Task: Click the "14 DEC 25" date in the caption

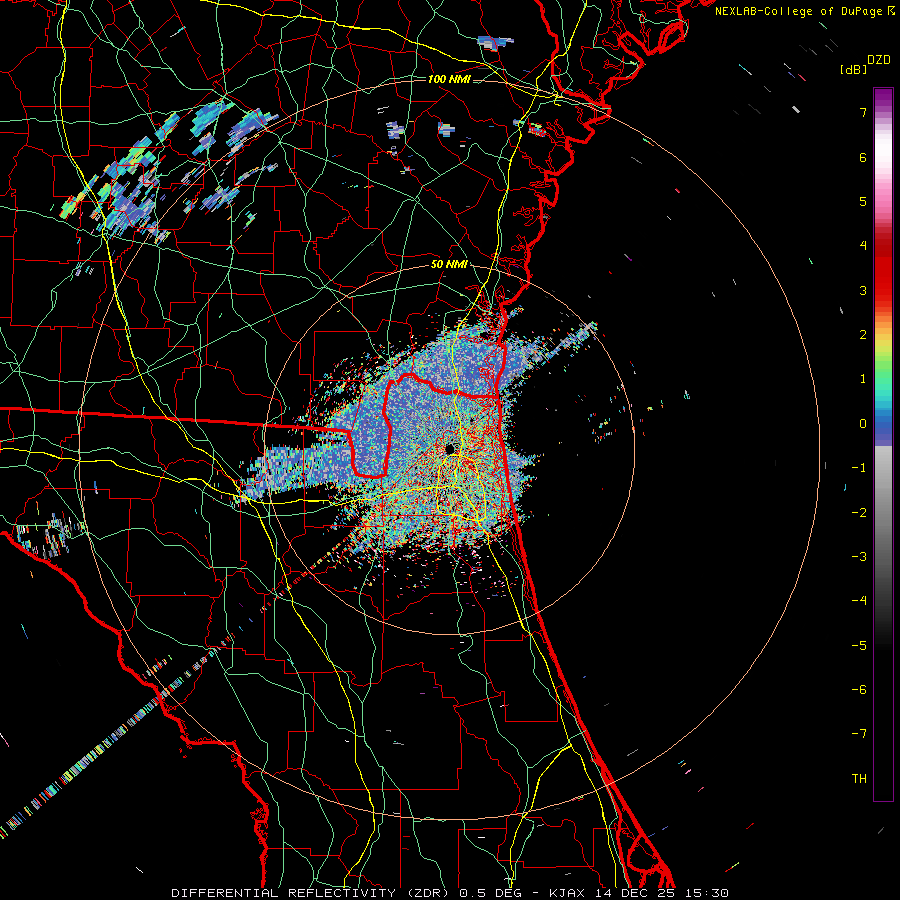Action: [x=634, y=893]
